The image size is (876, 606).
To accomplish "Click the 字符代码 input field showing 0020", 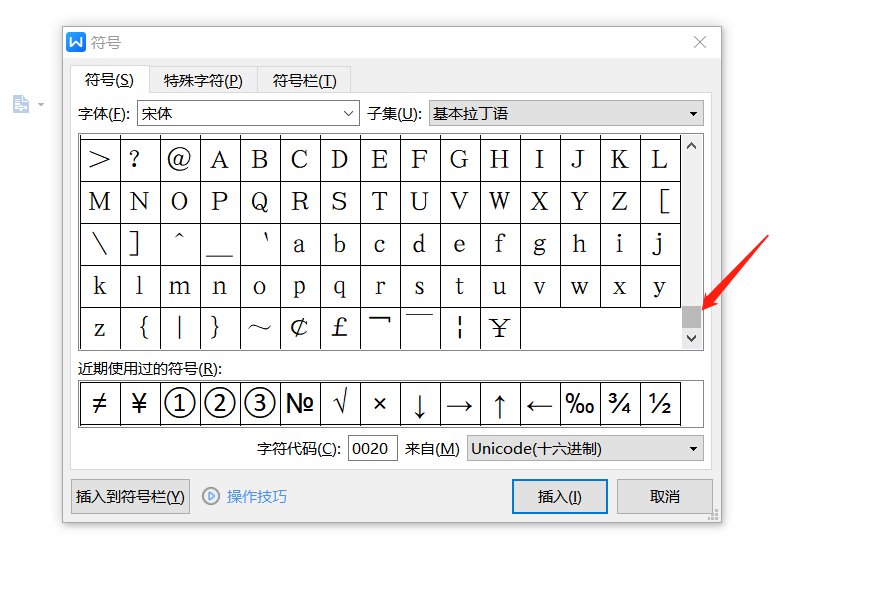I will 372,448.
